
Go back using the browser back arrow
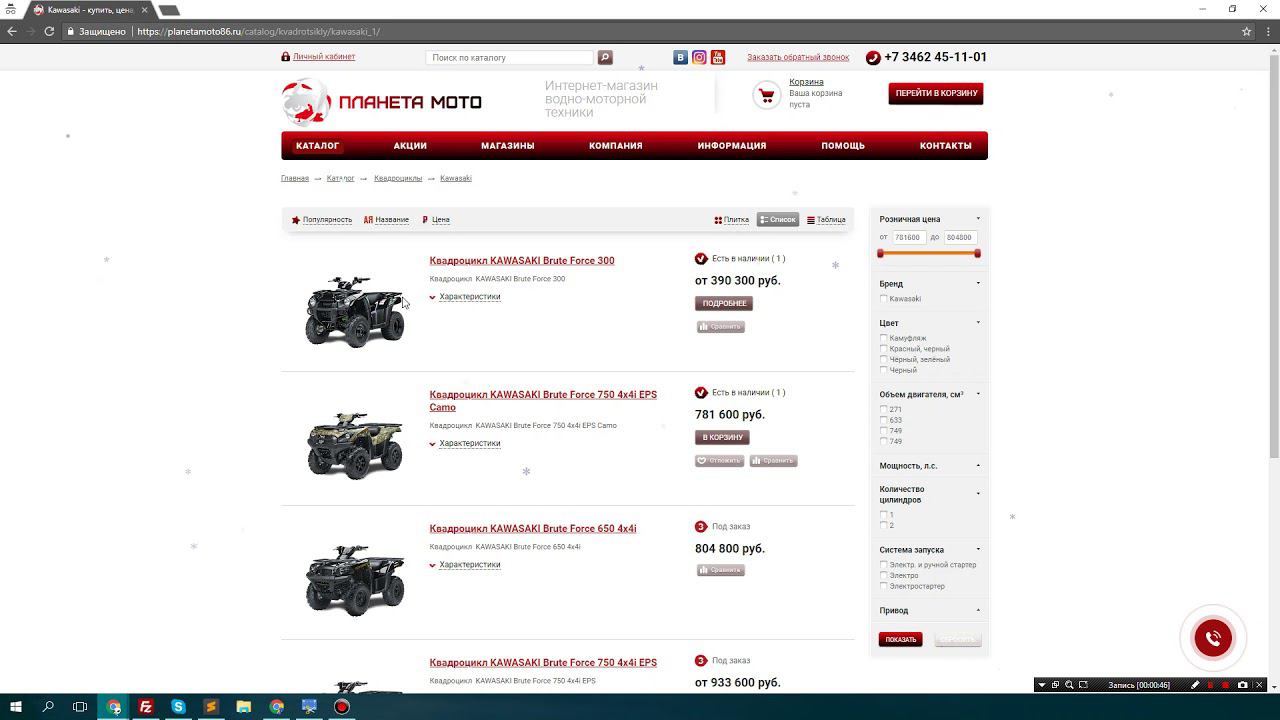[x=12, y=31]
